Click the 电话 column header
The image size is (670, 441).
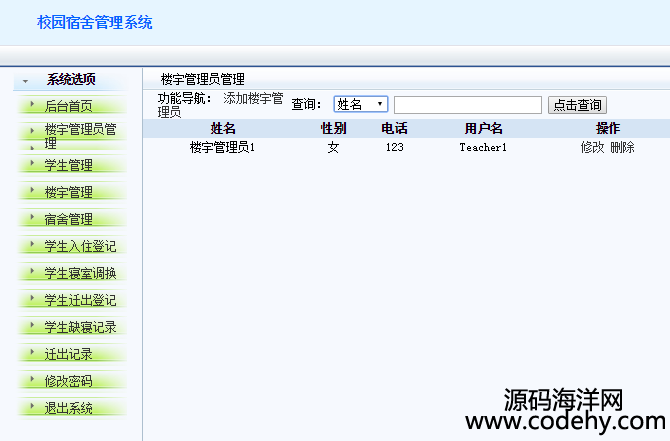(394, 128)
